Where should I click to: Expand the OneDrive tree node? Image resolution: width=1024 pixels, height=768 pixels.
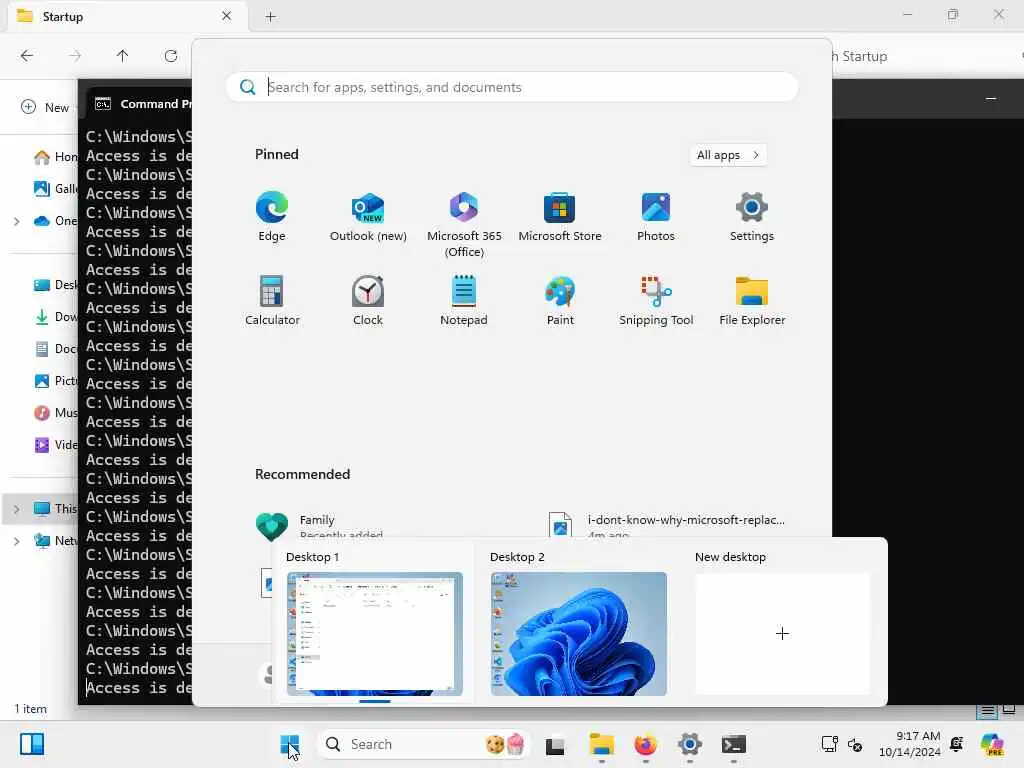pos(16,221)
